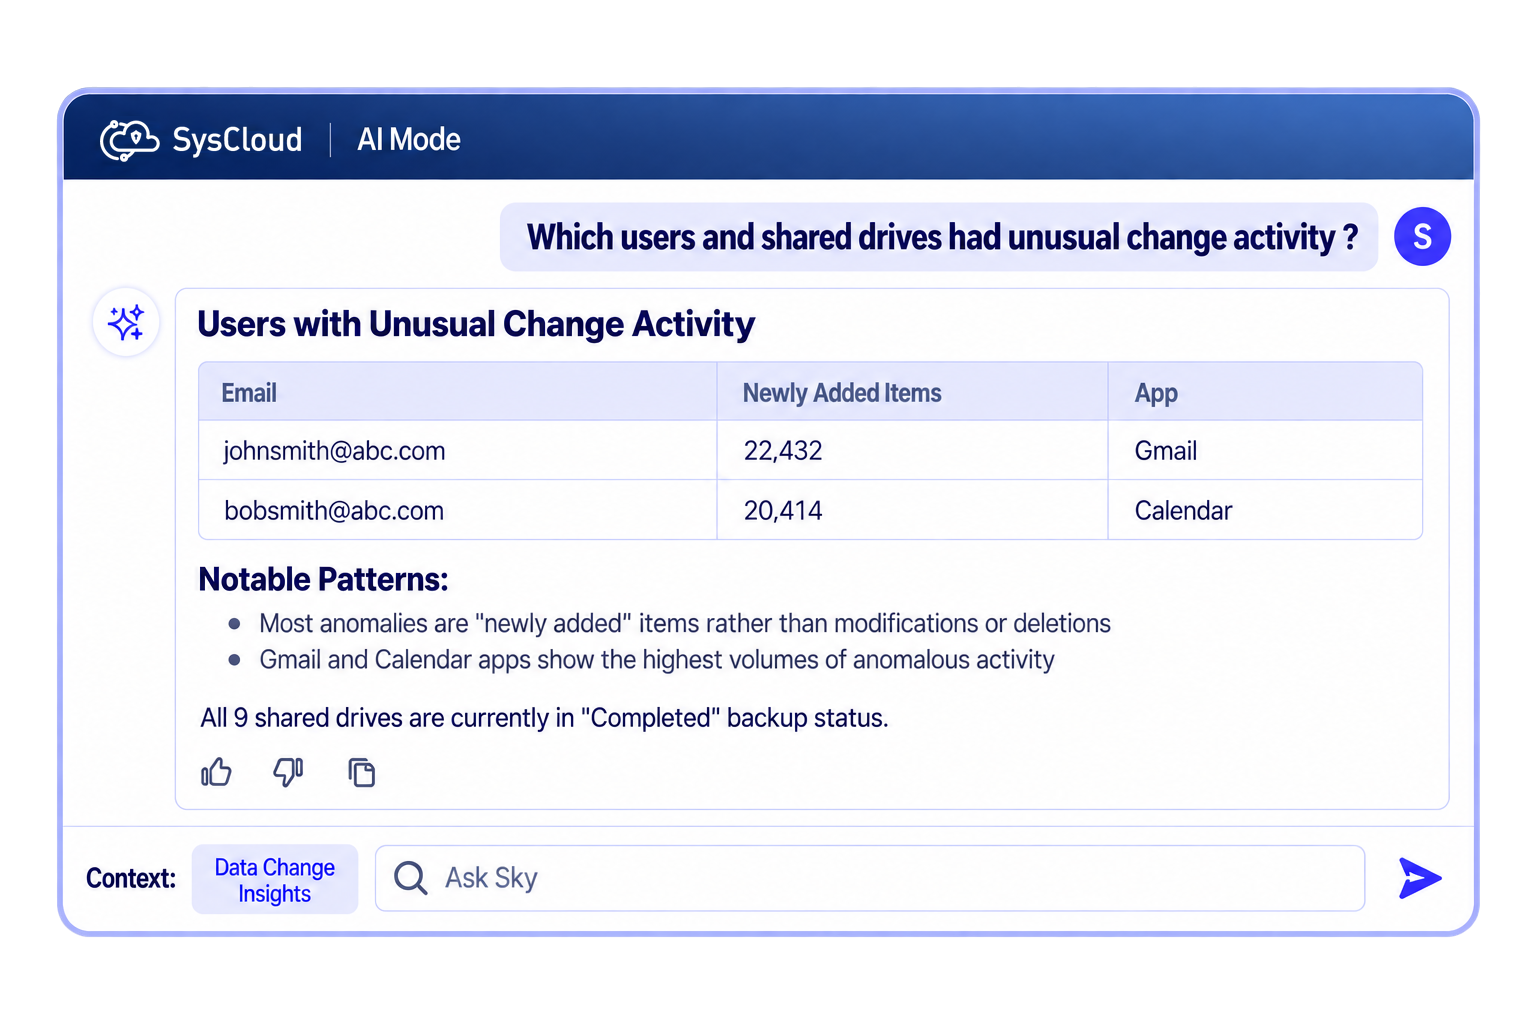1536x1024 pixels.
Task: Click the magnifier icon in Ask Sky field
Action: point(410,878)
